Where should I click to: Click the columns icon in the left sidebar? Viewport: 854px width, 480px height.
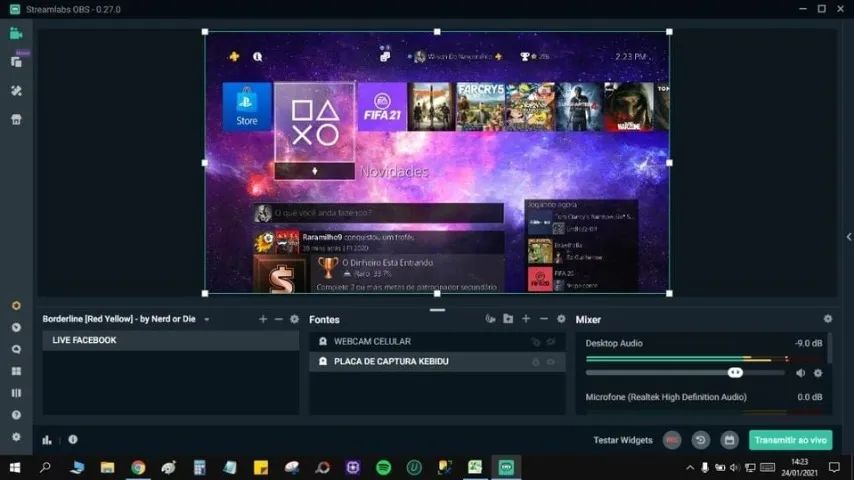tap(16, 393)
